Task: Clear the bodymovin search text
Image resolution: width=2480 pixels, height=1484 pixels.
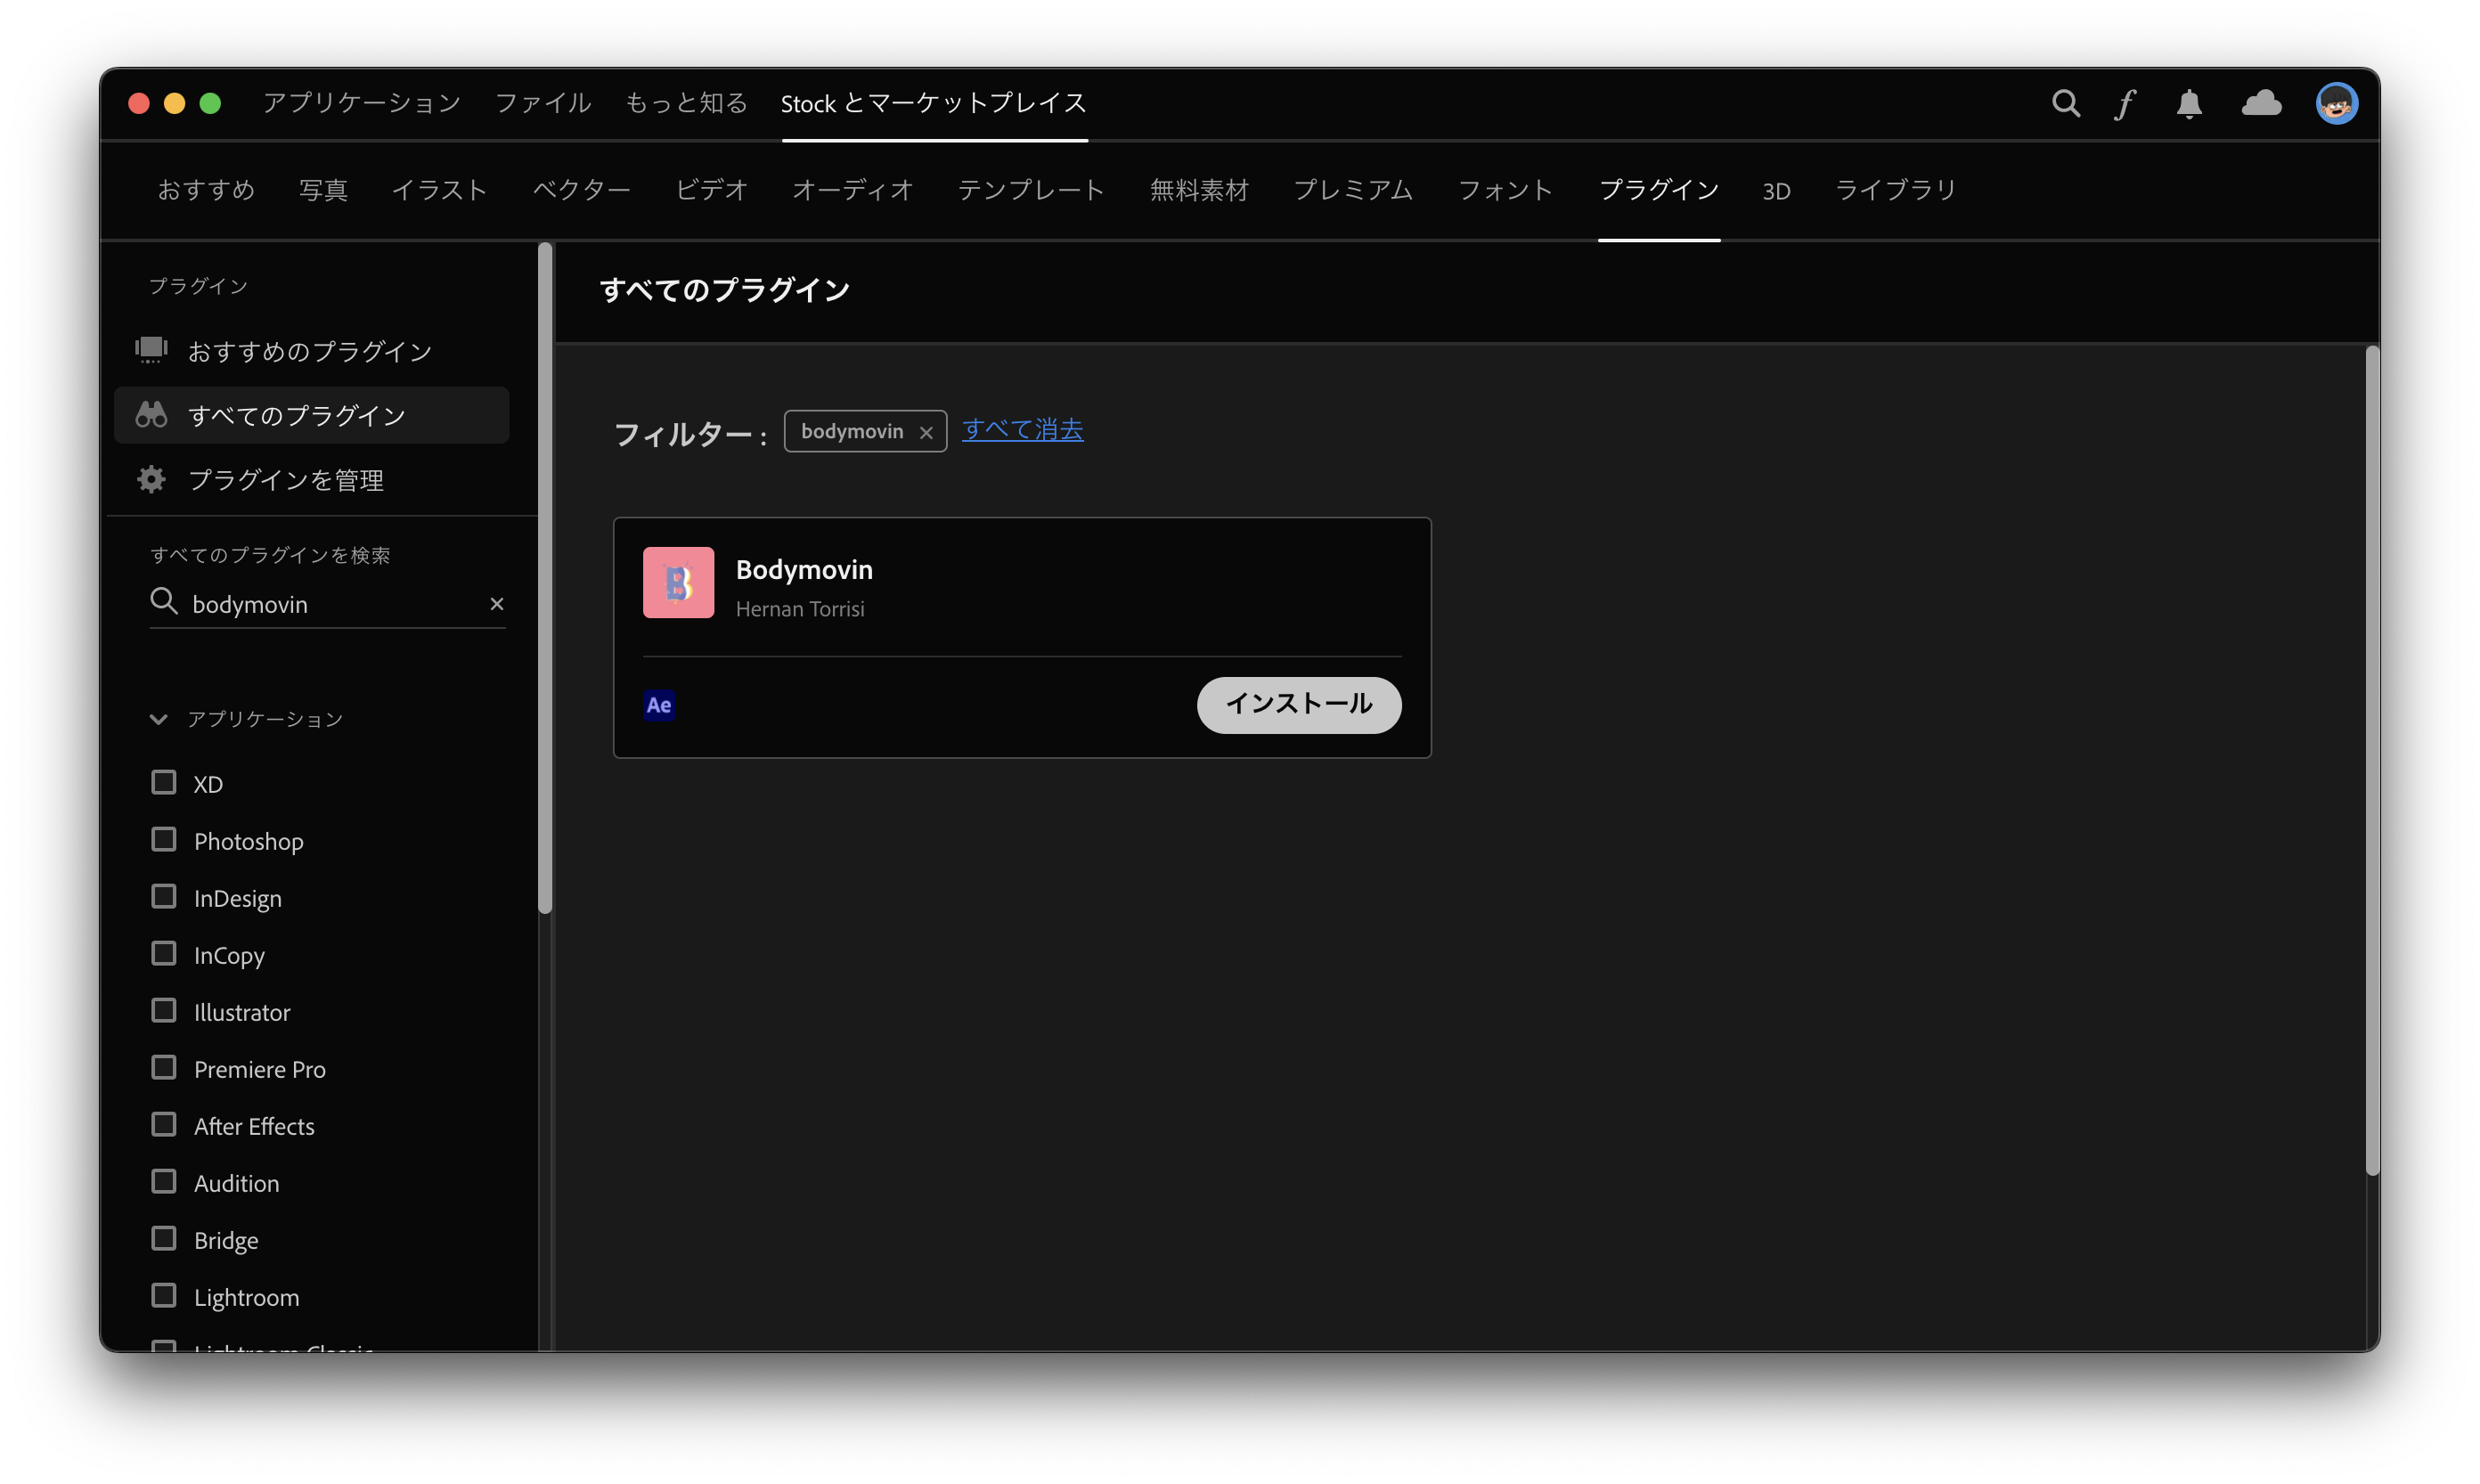Action: point(496,603)
